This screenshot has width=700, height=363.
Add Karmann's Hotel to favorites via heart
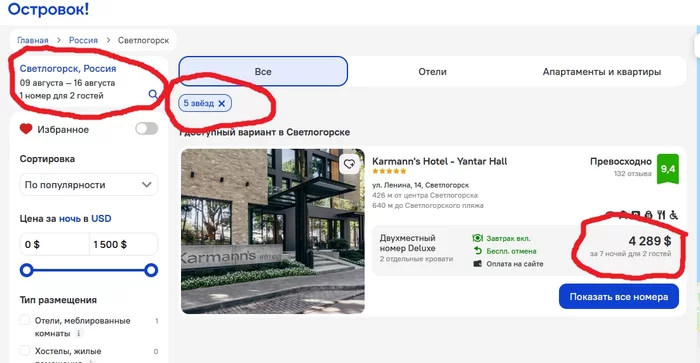tap(349, 164)
